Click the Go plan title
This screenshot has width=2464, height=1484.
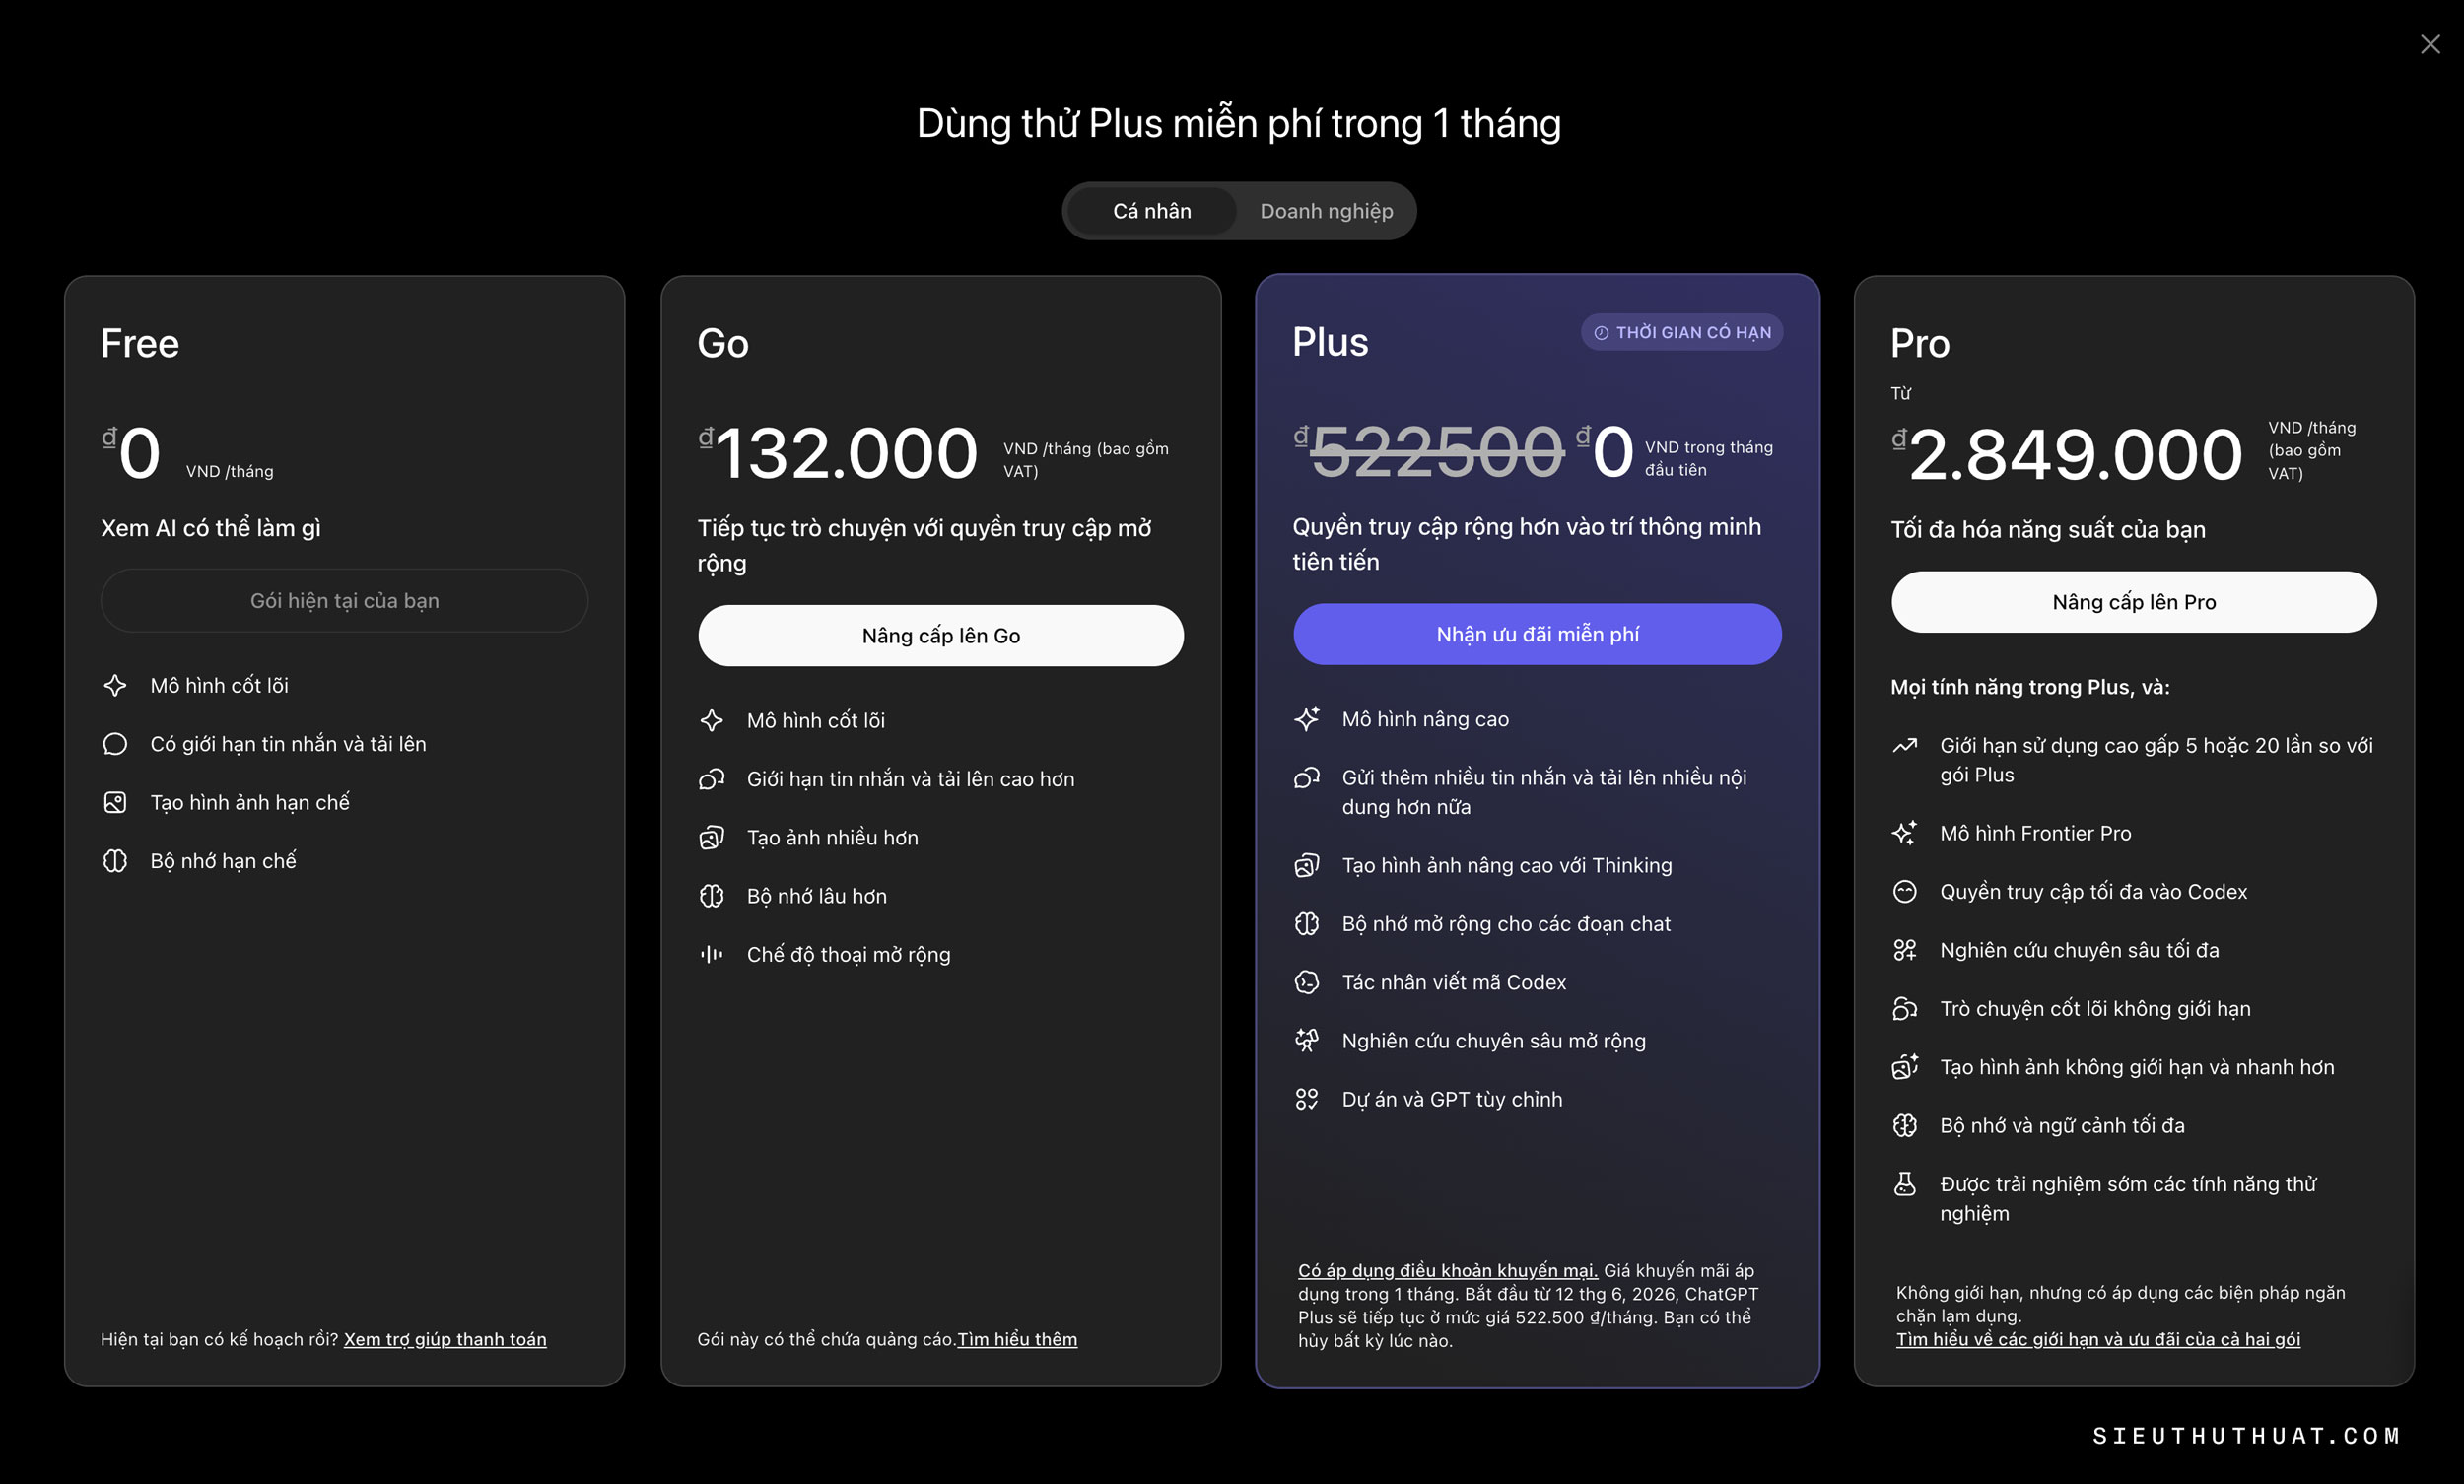pos(723,343)
